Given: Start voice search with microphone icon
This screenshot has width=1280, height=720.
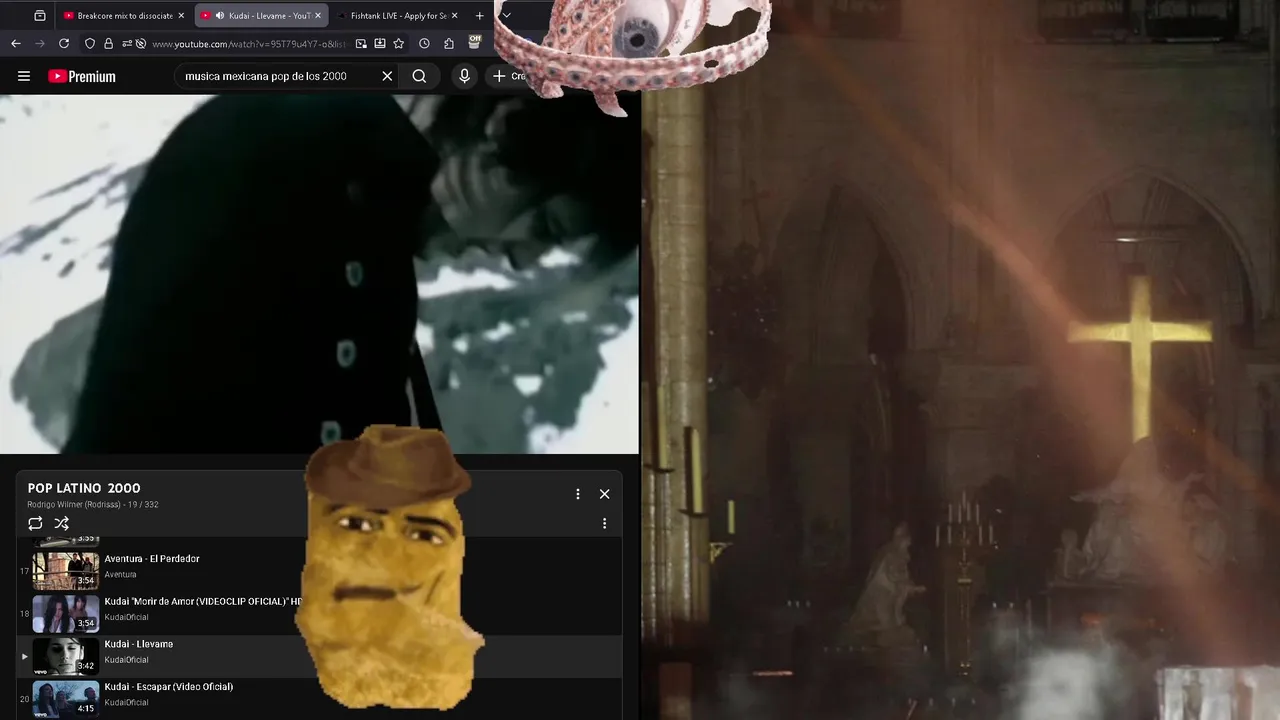Looking at the screenshot, I should [x=464, y=76].
